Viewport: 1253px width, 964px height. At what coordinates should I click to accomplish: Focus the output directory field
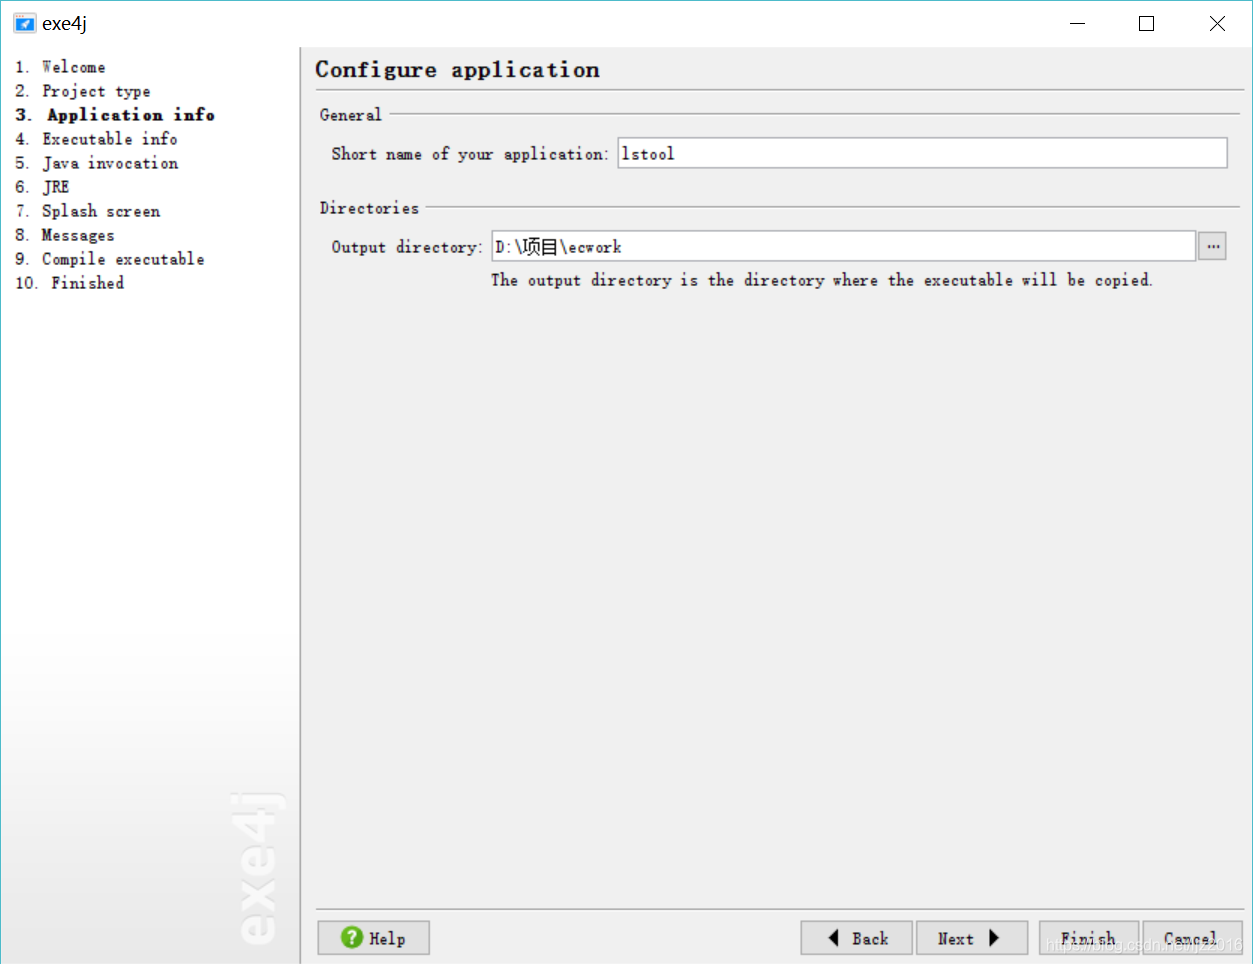[843, 246]
